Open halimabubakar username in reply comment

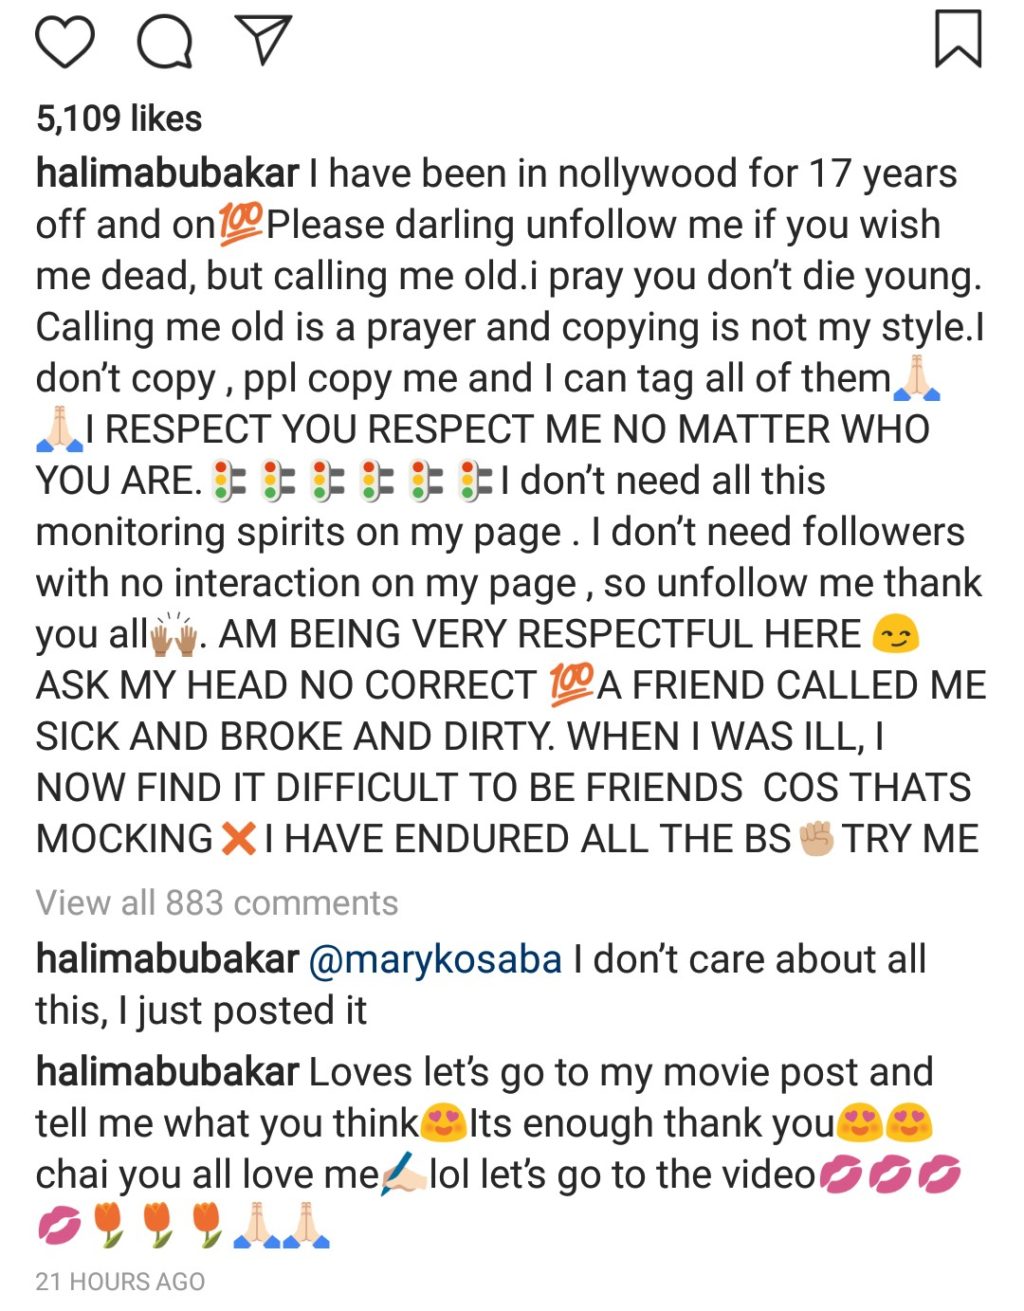pyautogui.click(x=167, y=959)
